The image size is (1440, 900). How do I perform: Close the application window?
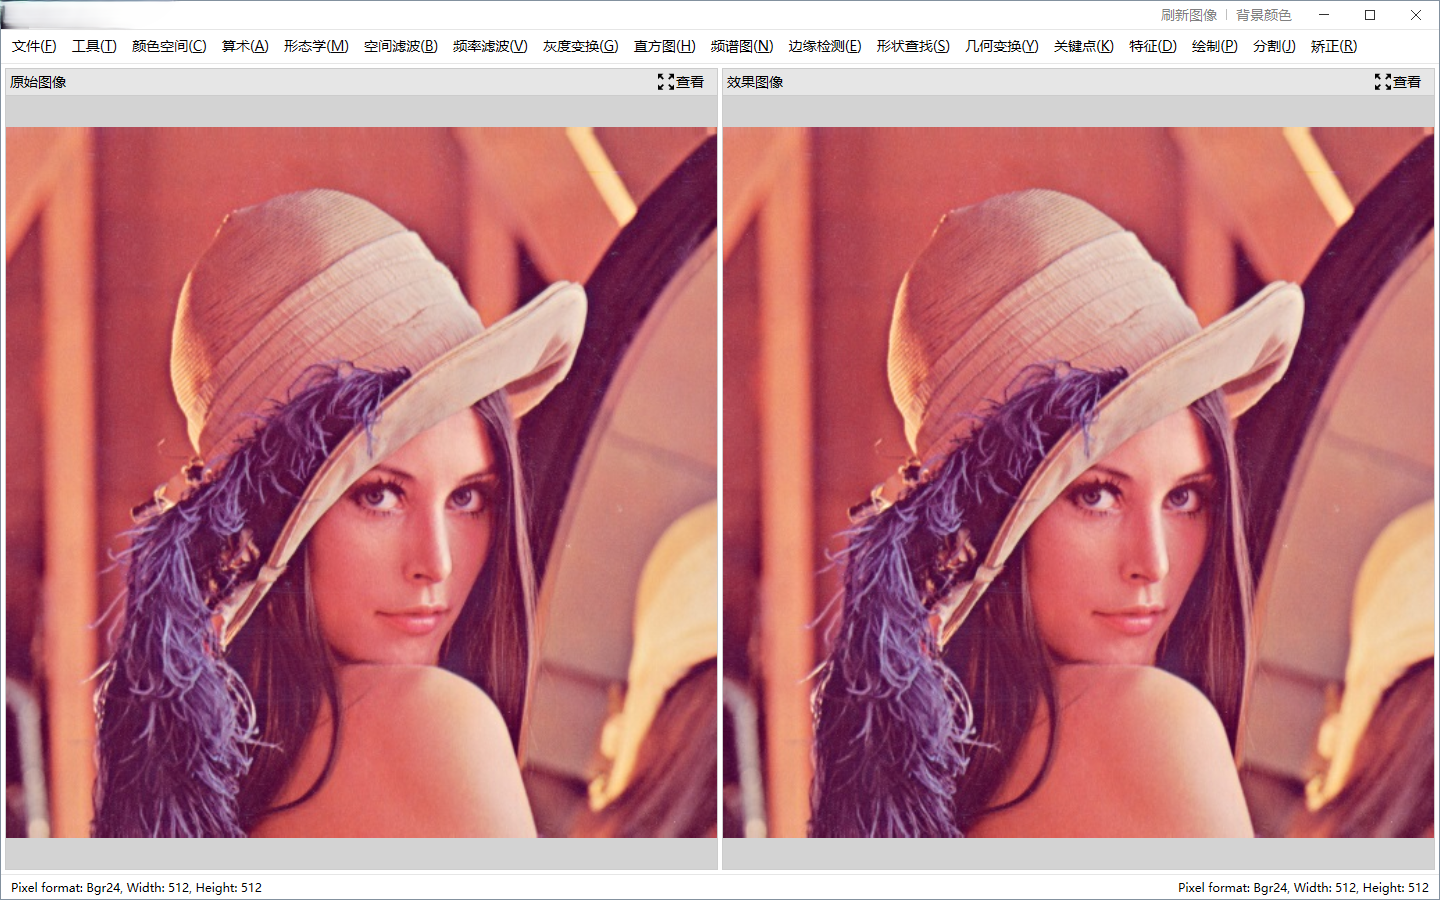pyautogui.click(x=1416, y=15)
